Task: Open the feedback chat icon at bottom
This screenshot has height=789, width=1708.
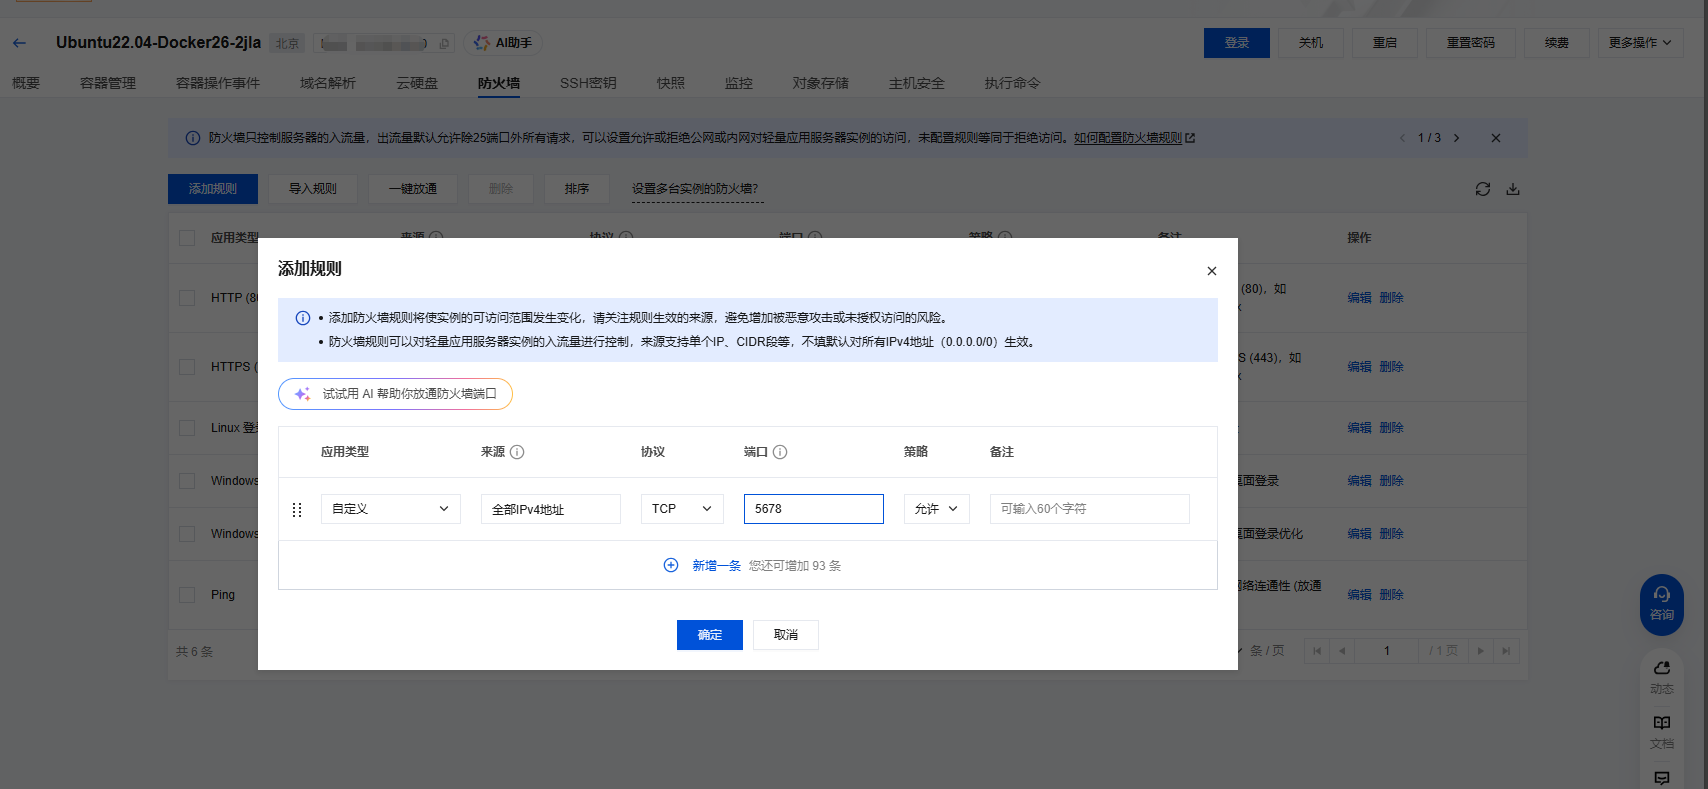Action: (x=1662, y=778)
